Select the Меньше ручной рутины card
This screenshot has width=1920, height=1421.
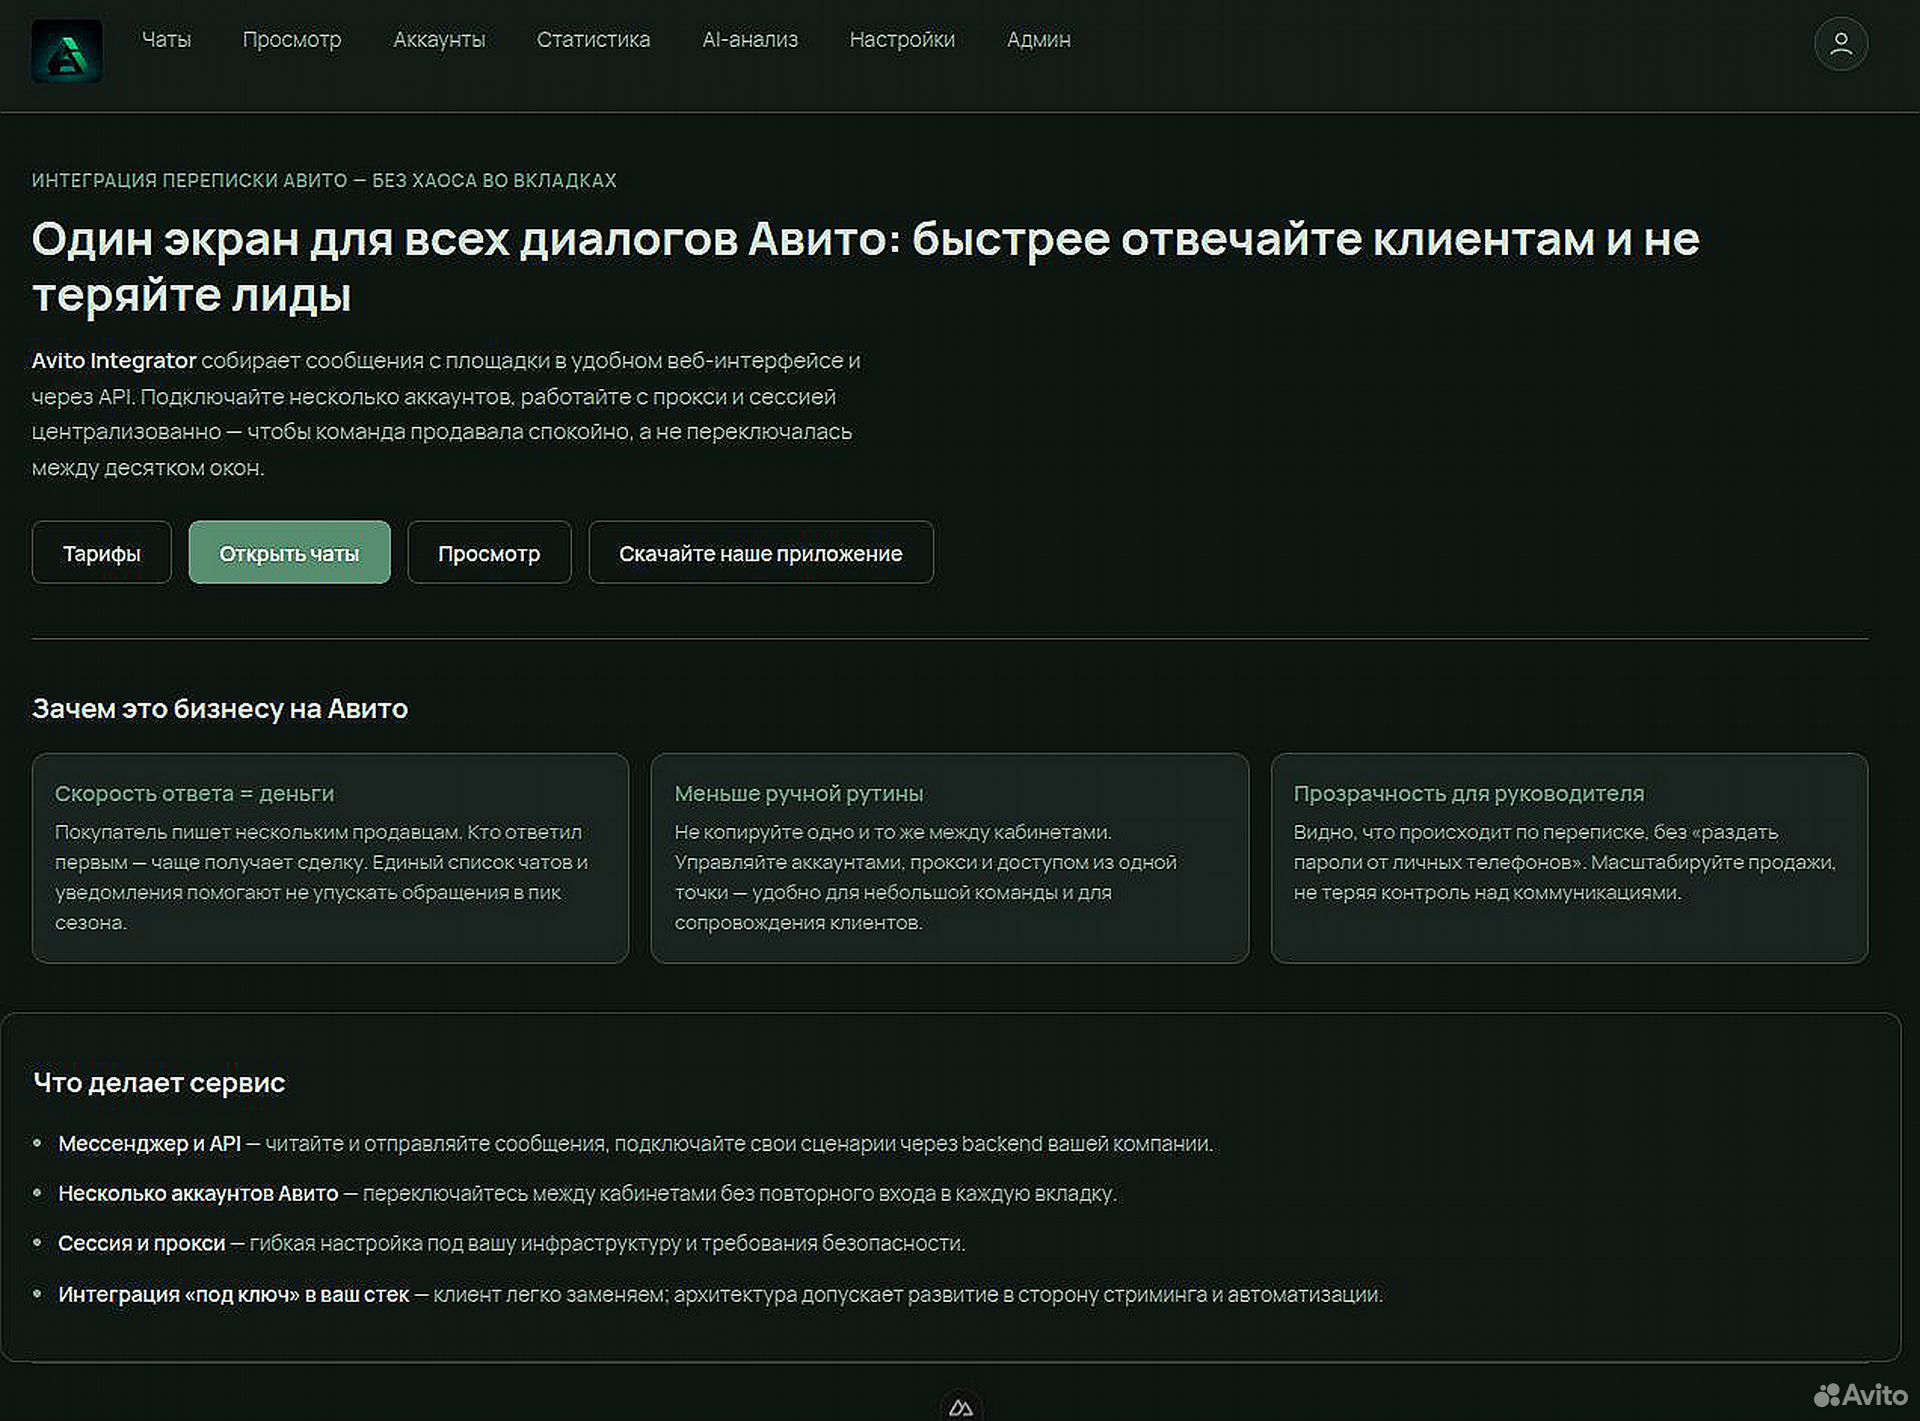[950, 858]
